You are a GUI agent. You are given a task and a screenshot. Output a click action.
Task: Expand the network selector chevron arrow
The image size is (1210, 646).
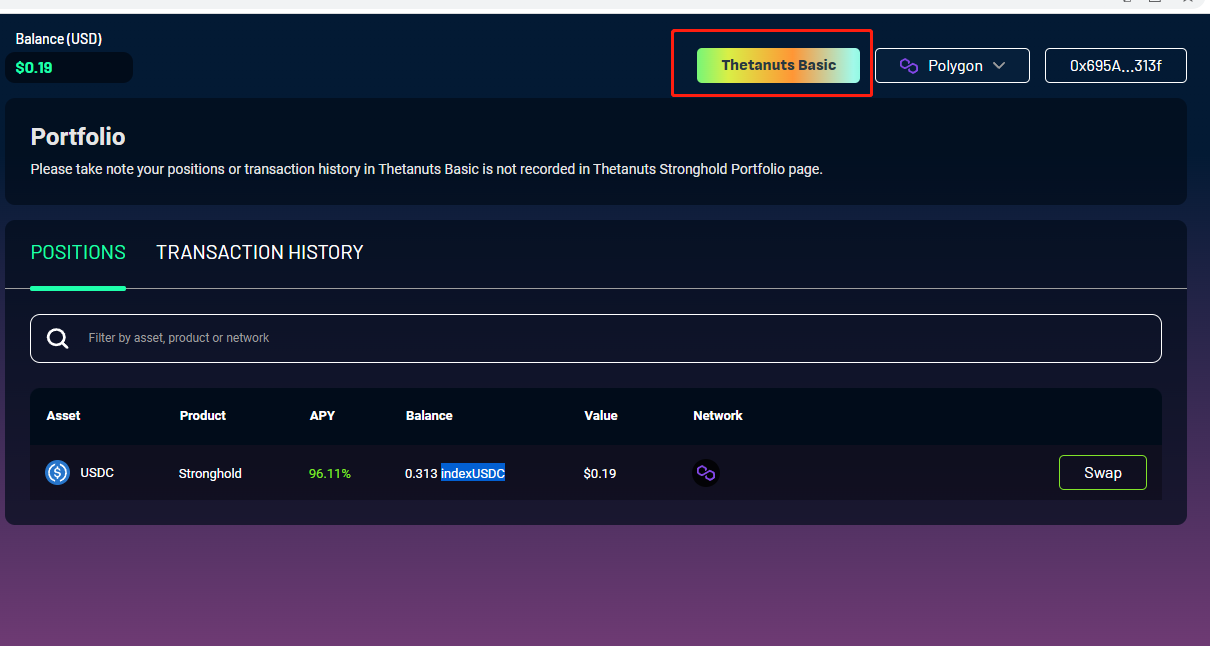998,66
